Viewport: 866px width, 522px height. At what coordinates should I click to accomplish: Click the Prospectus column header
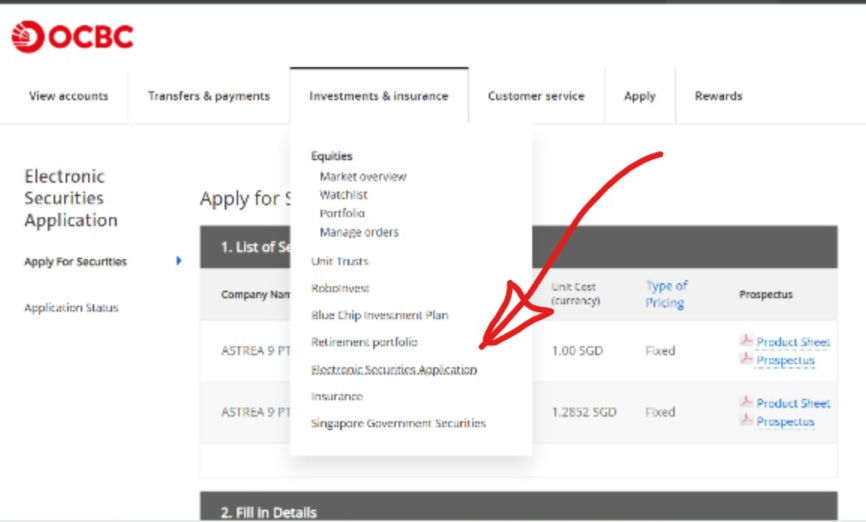[765, 294]
